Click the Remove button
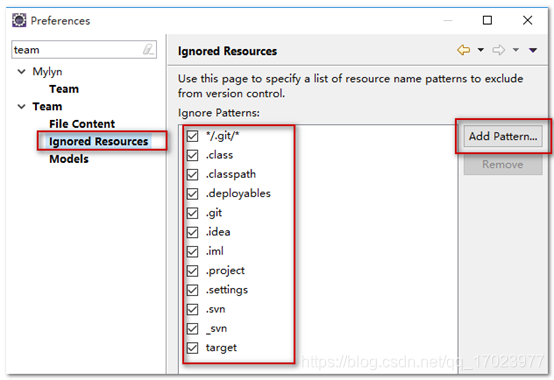554x380 pixels. pyautogui.click(x=503, y=165)
